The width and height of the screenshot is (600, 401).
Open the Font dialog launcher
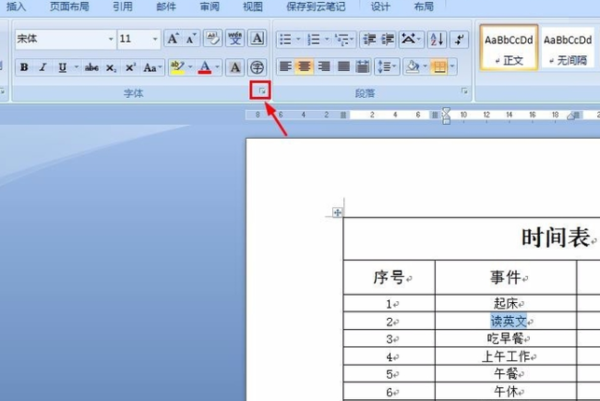point(262,91)
